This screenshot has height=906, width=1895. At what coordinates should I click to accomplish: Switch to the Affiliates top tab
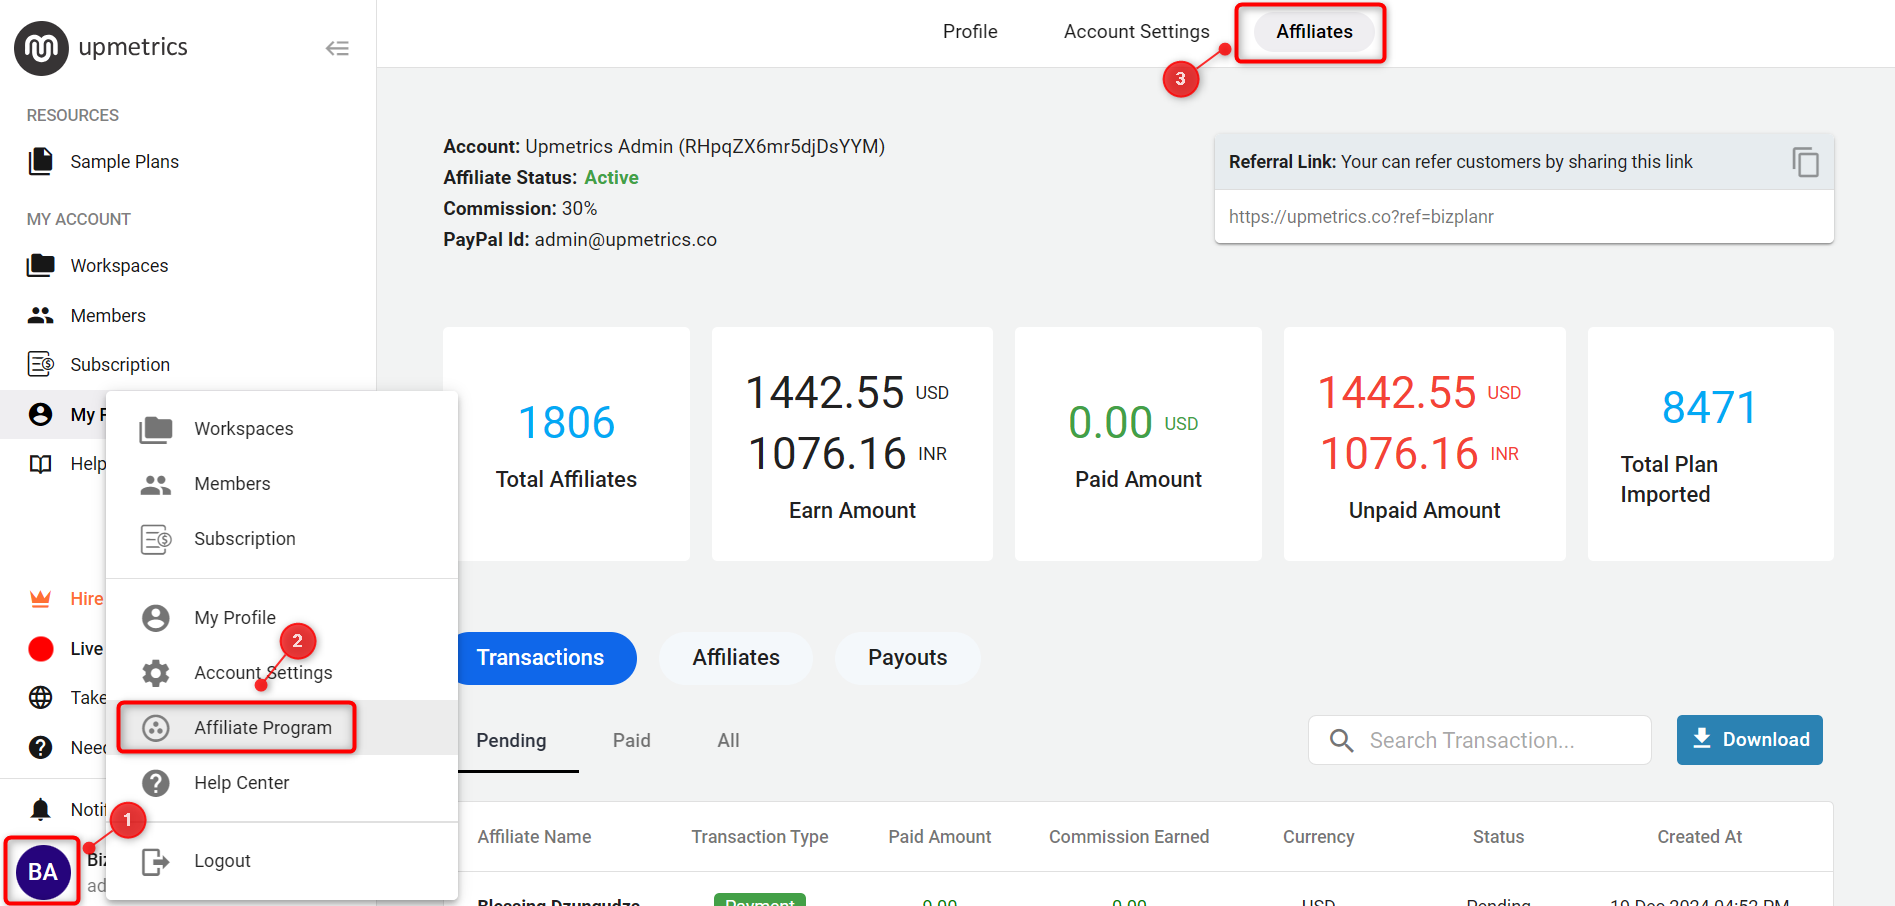(1314, 32)
